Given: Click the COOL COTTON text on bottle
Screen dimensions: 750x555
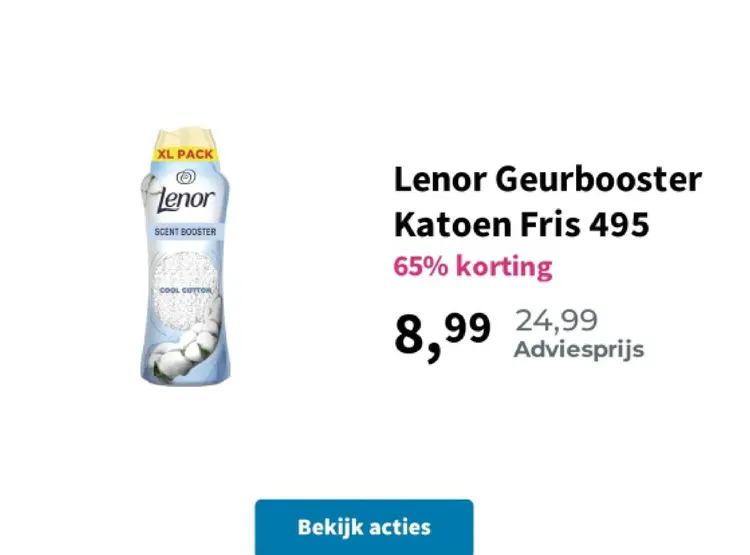Looking at the screenshot, I should [x=185, y=290].
